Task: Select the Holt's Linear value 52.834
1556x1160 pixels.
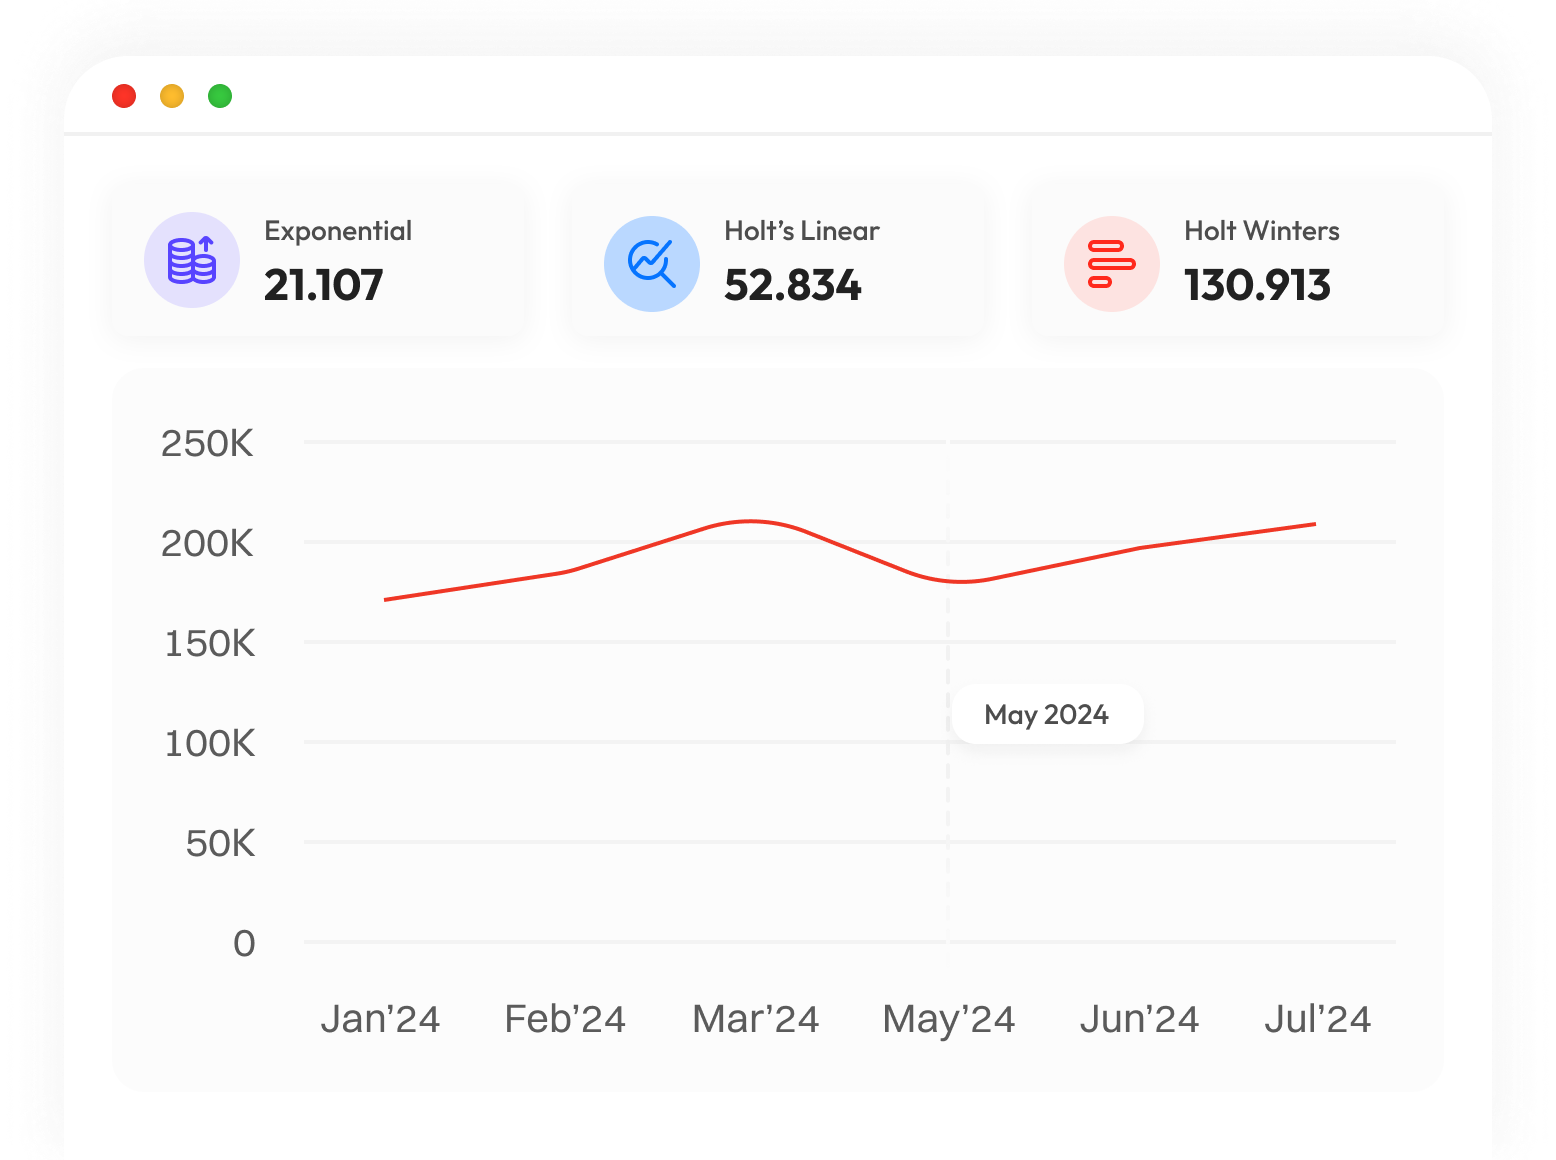Action: point(792,285)
